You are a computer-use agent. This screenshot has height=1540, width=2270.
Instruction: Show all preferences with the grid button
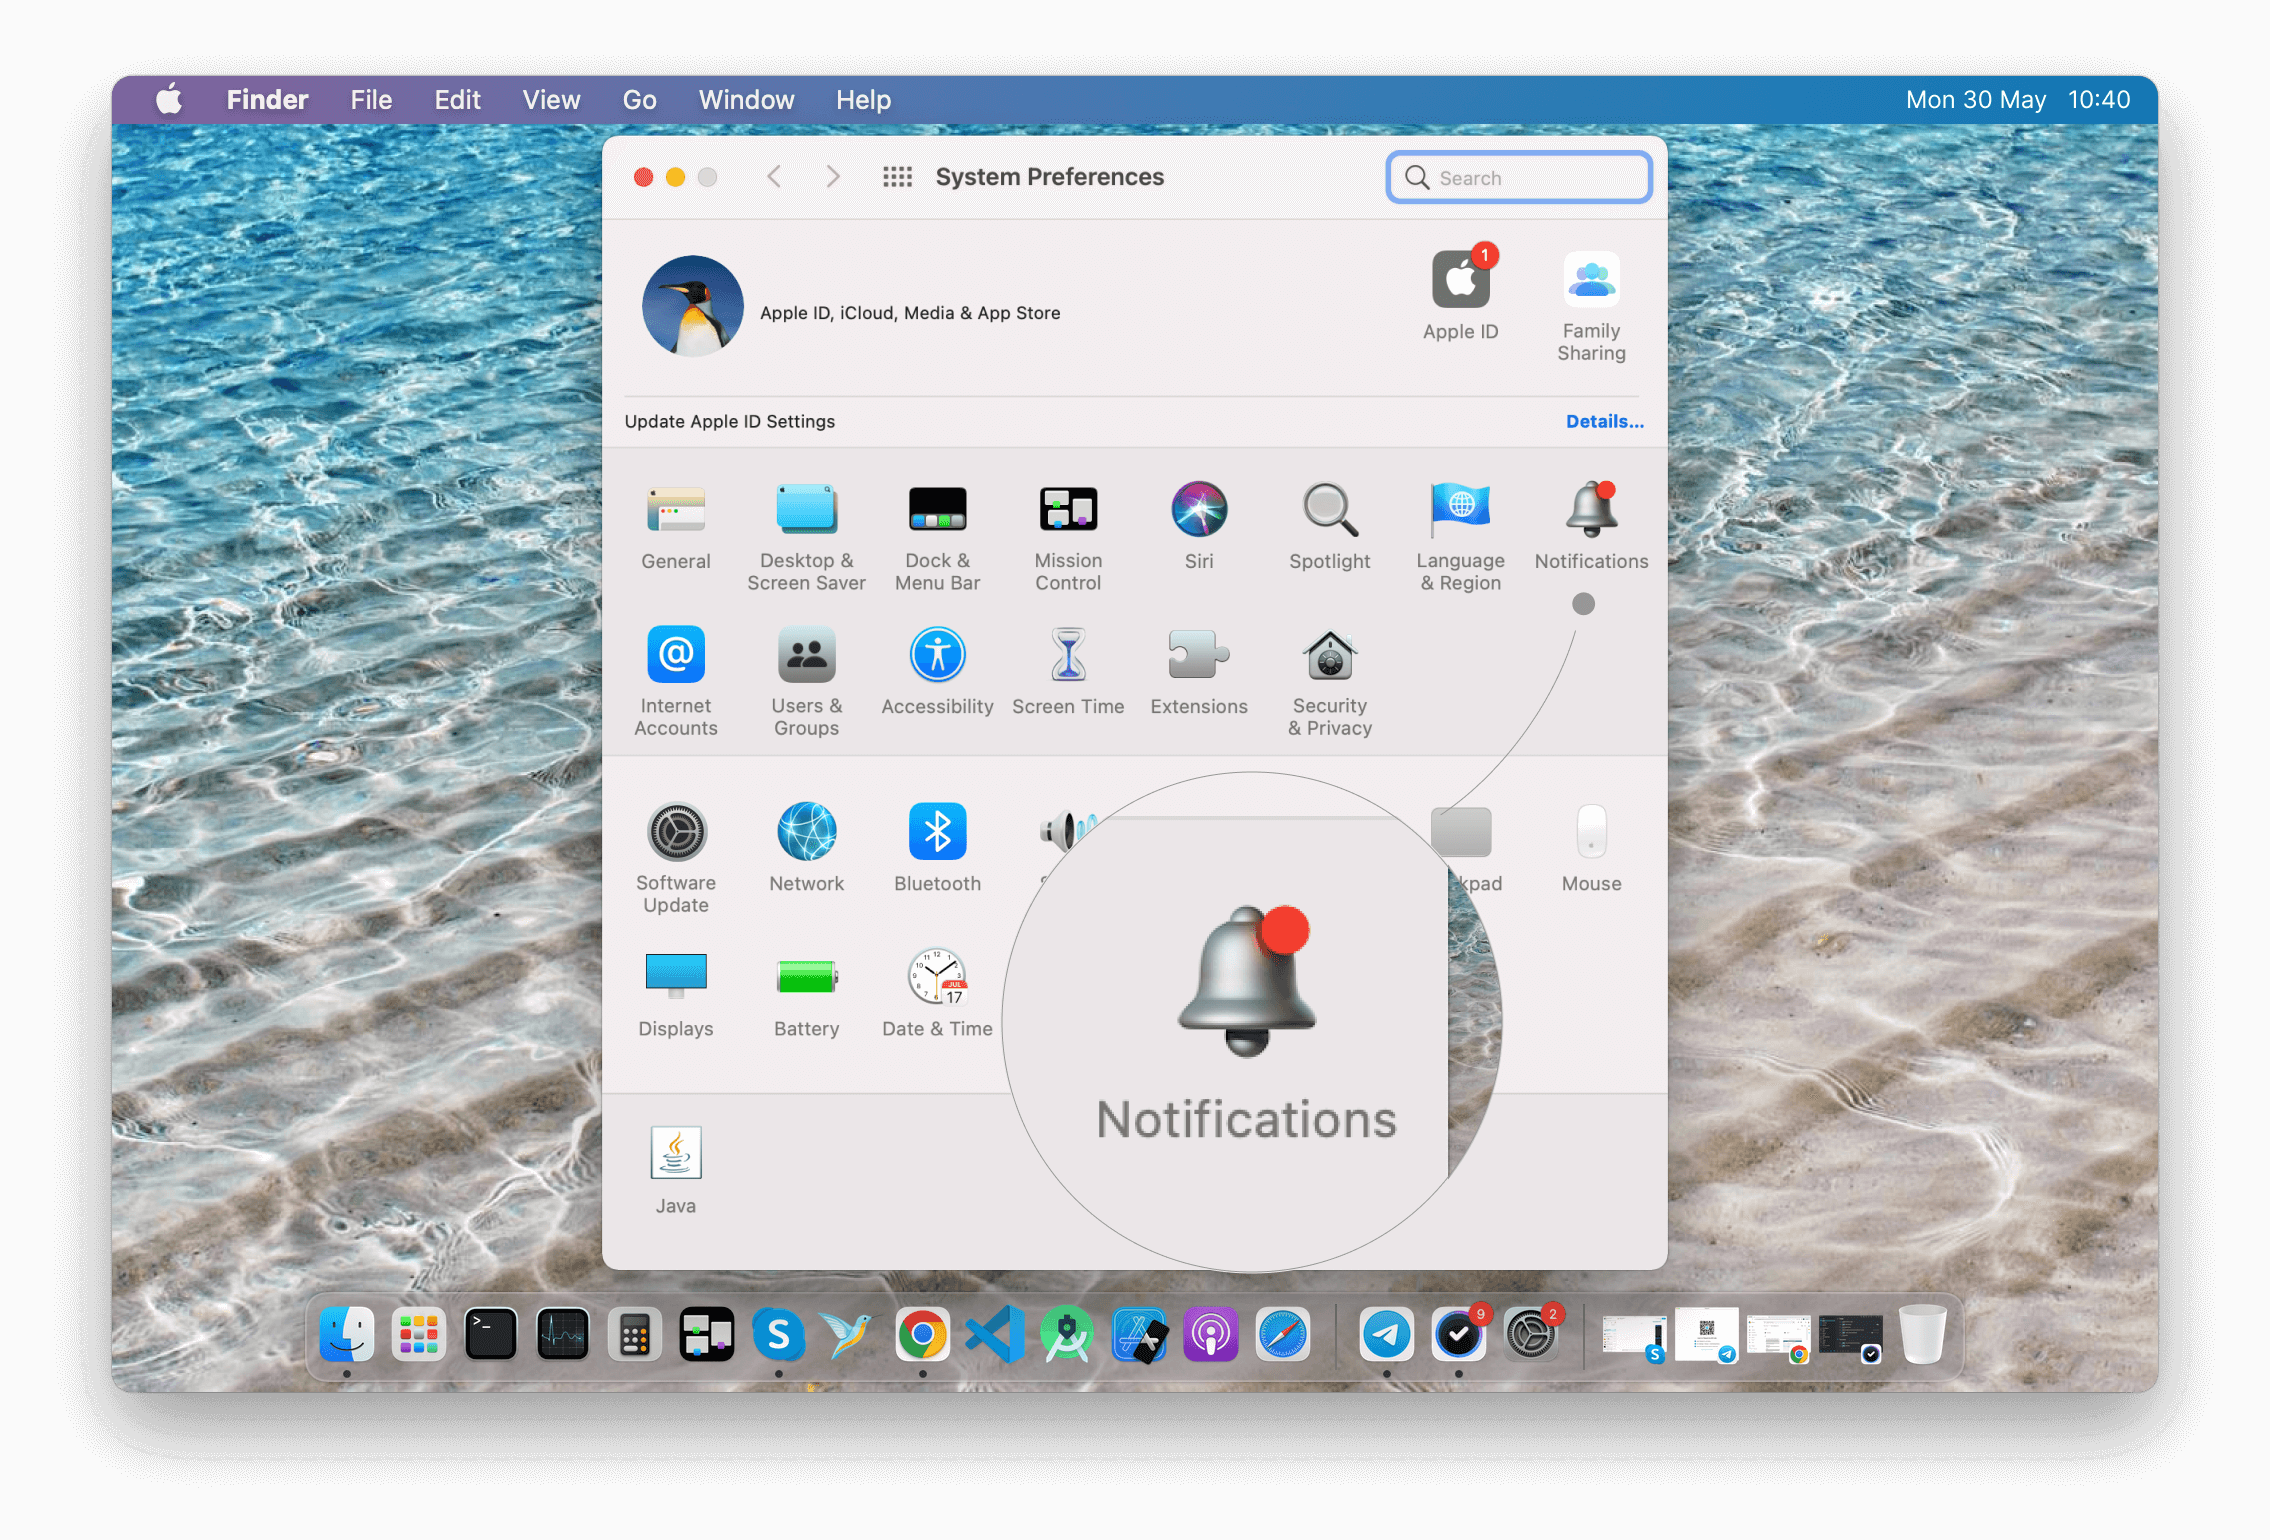(897, 177)
